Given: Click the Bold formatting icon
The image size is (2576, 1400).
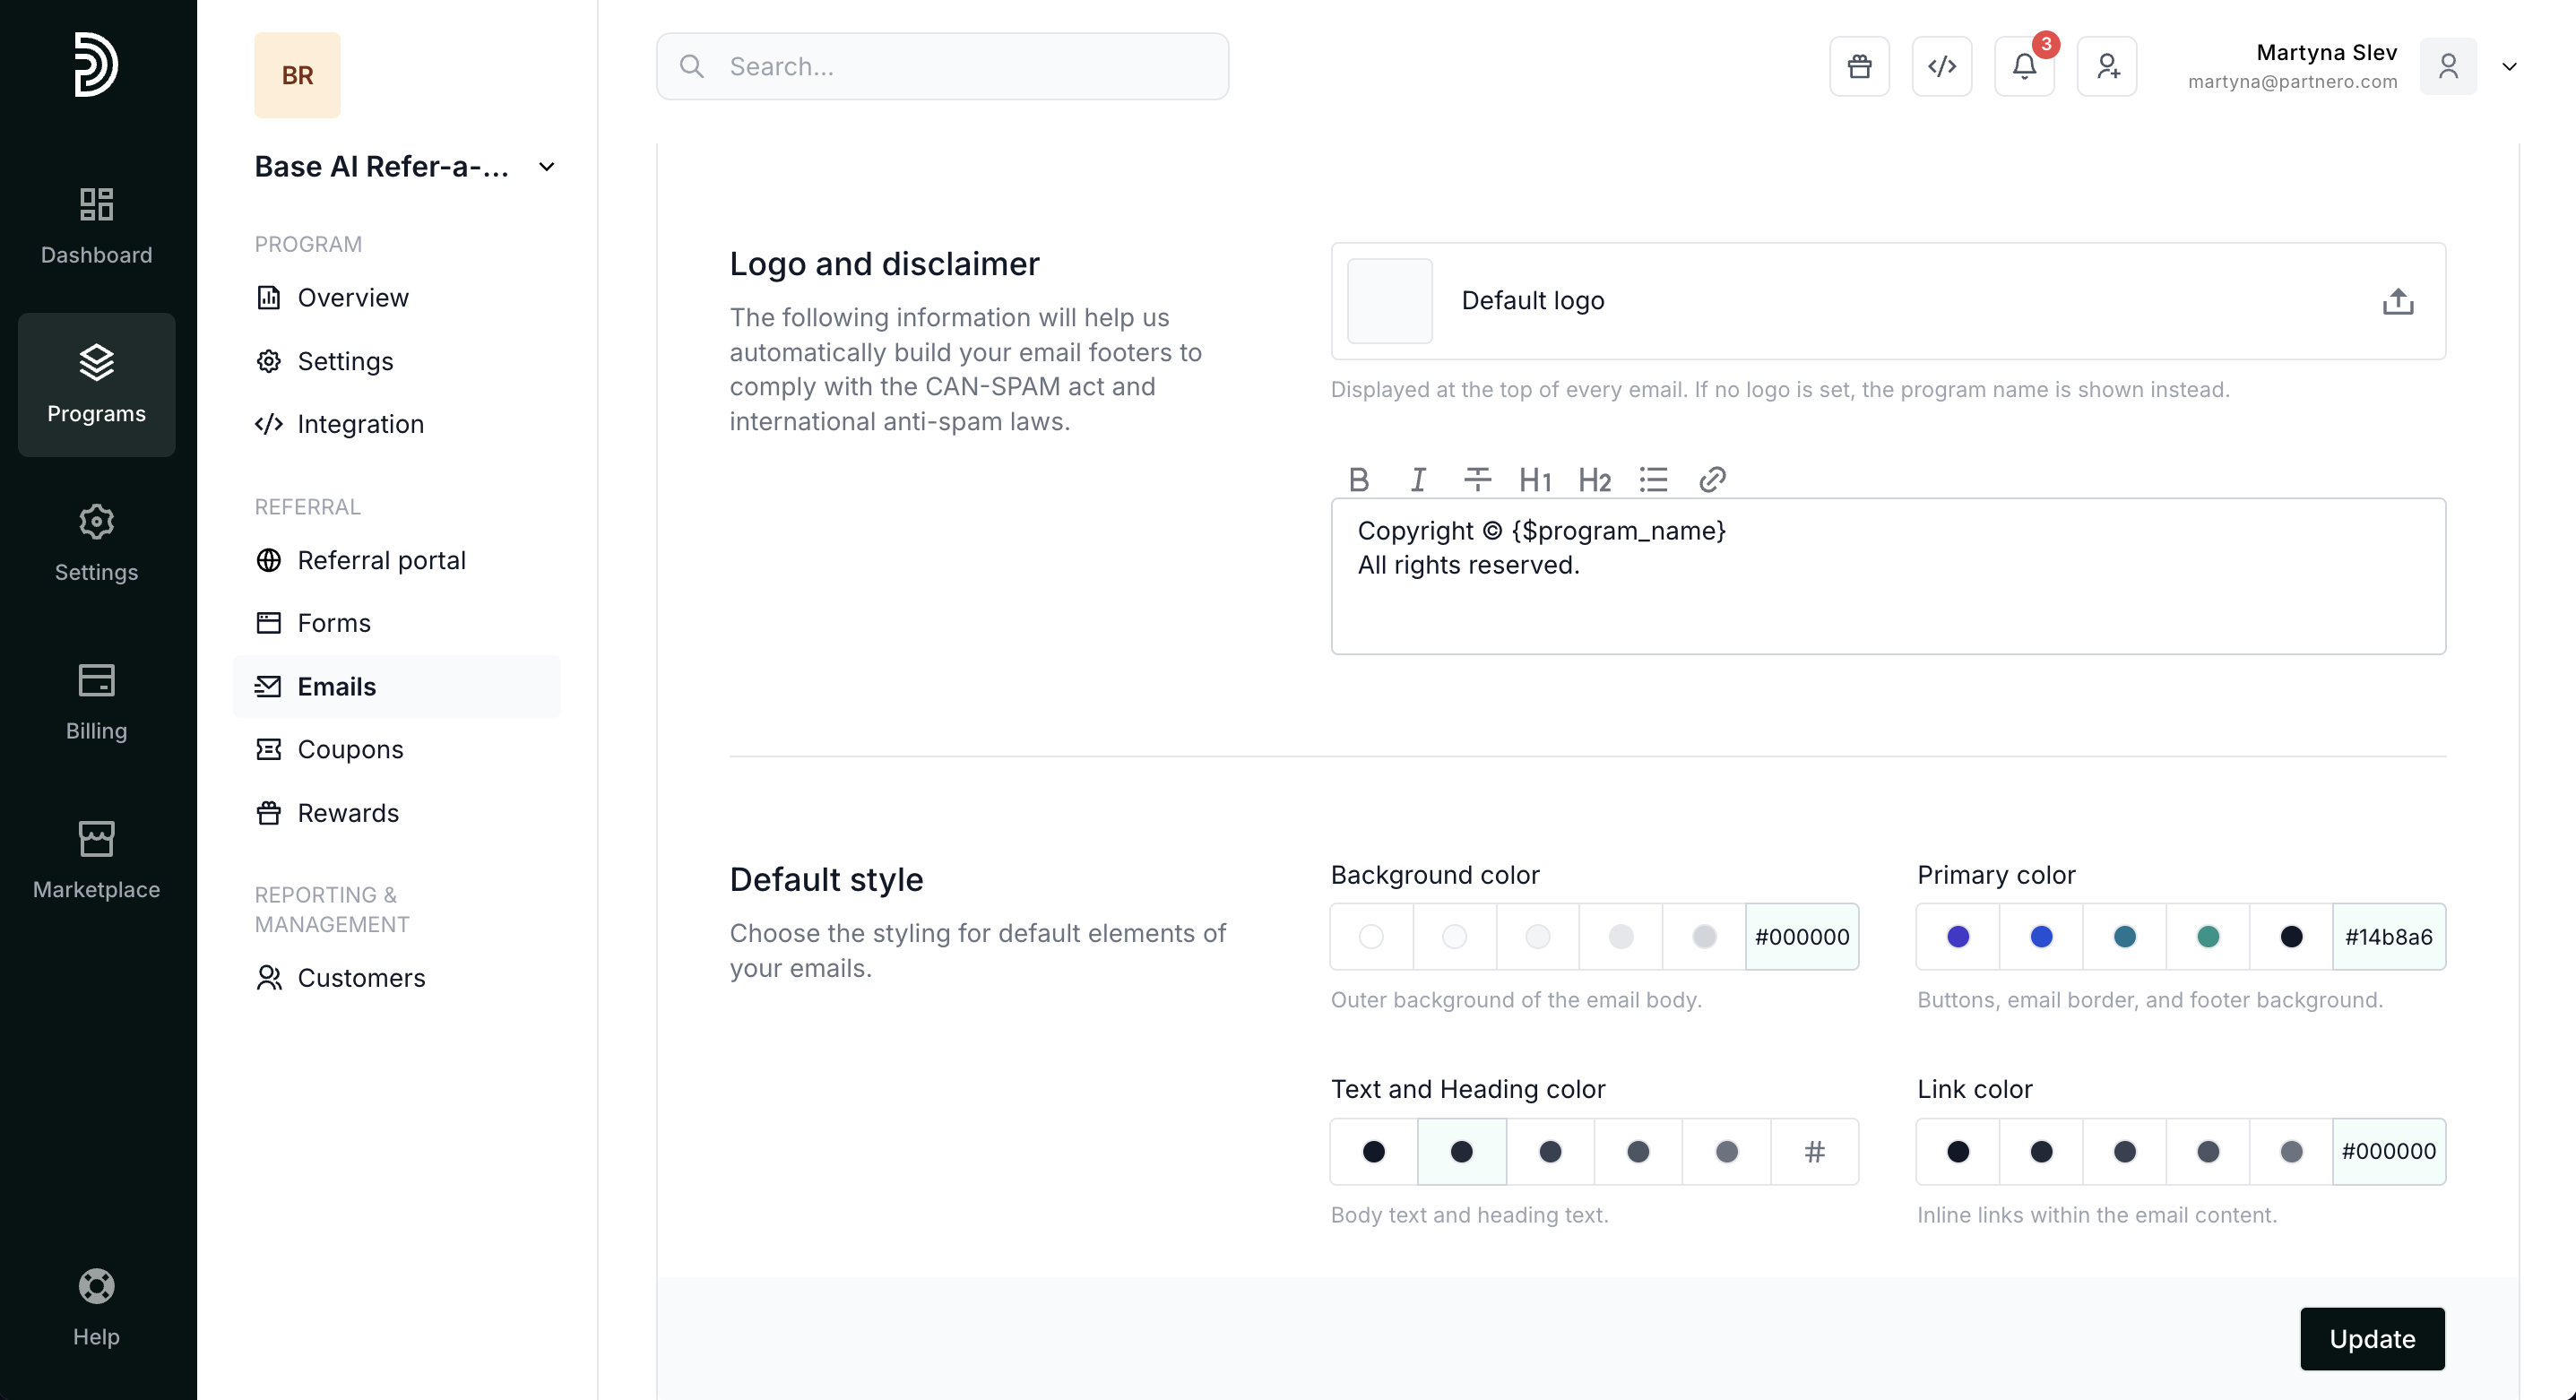Looking at the screenshot, I should (1358, 480).
